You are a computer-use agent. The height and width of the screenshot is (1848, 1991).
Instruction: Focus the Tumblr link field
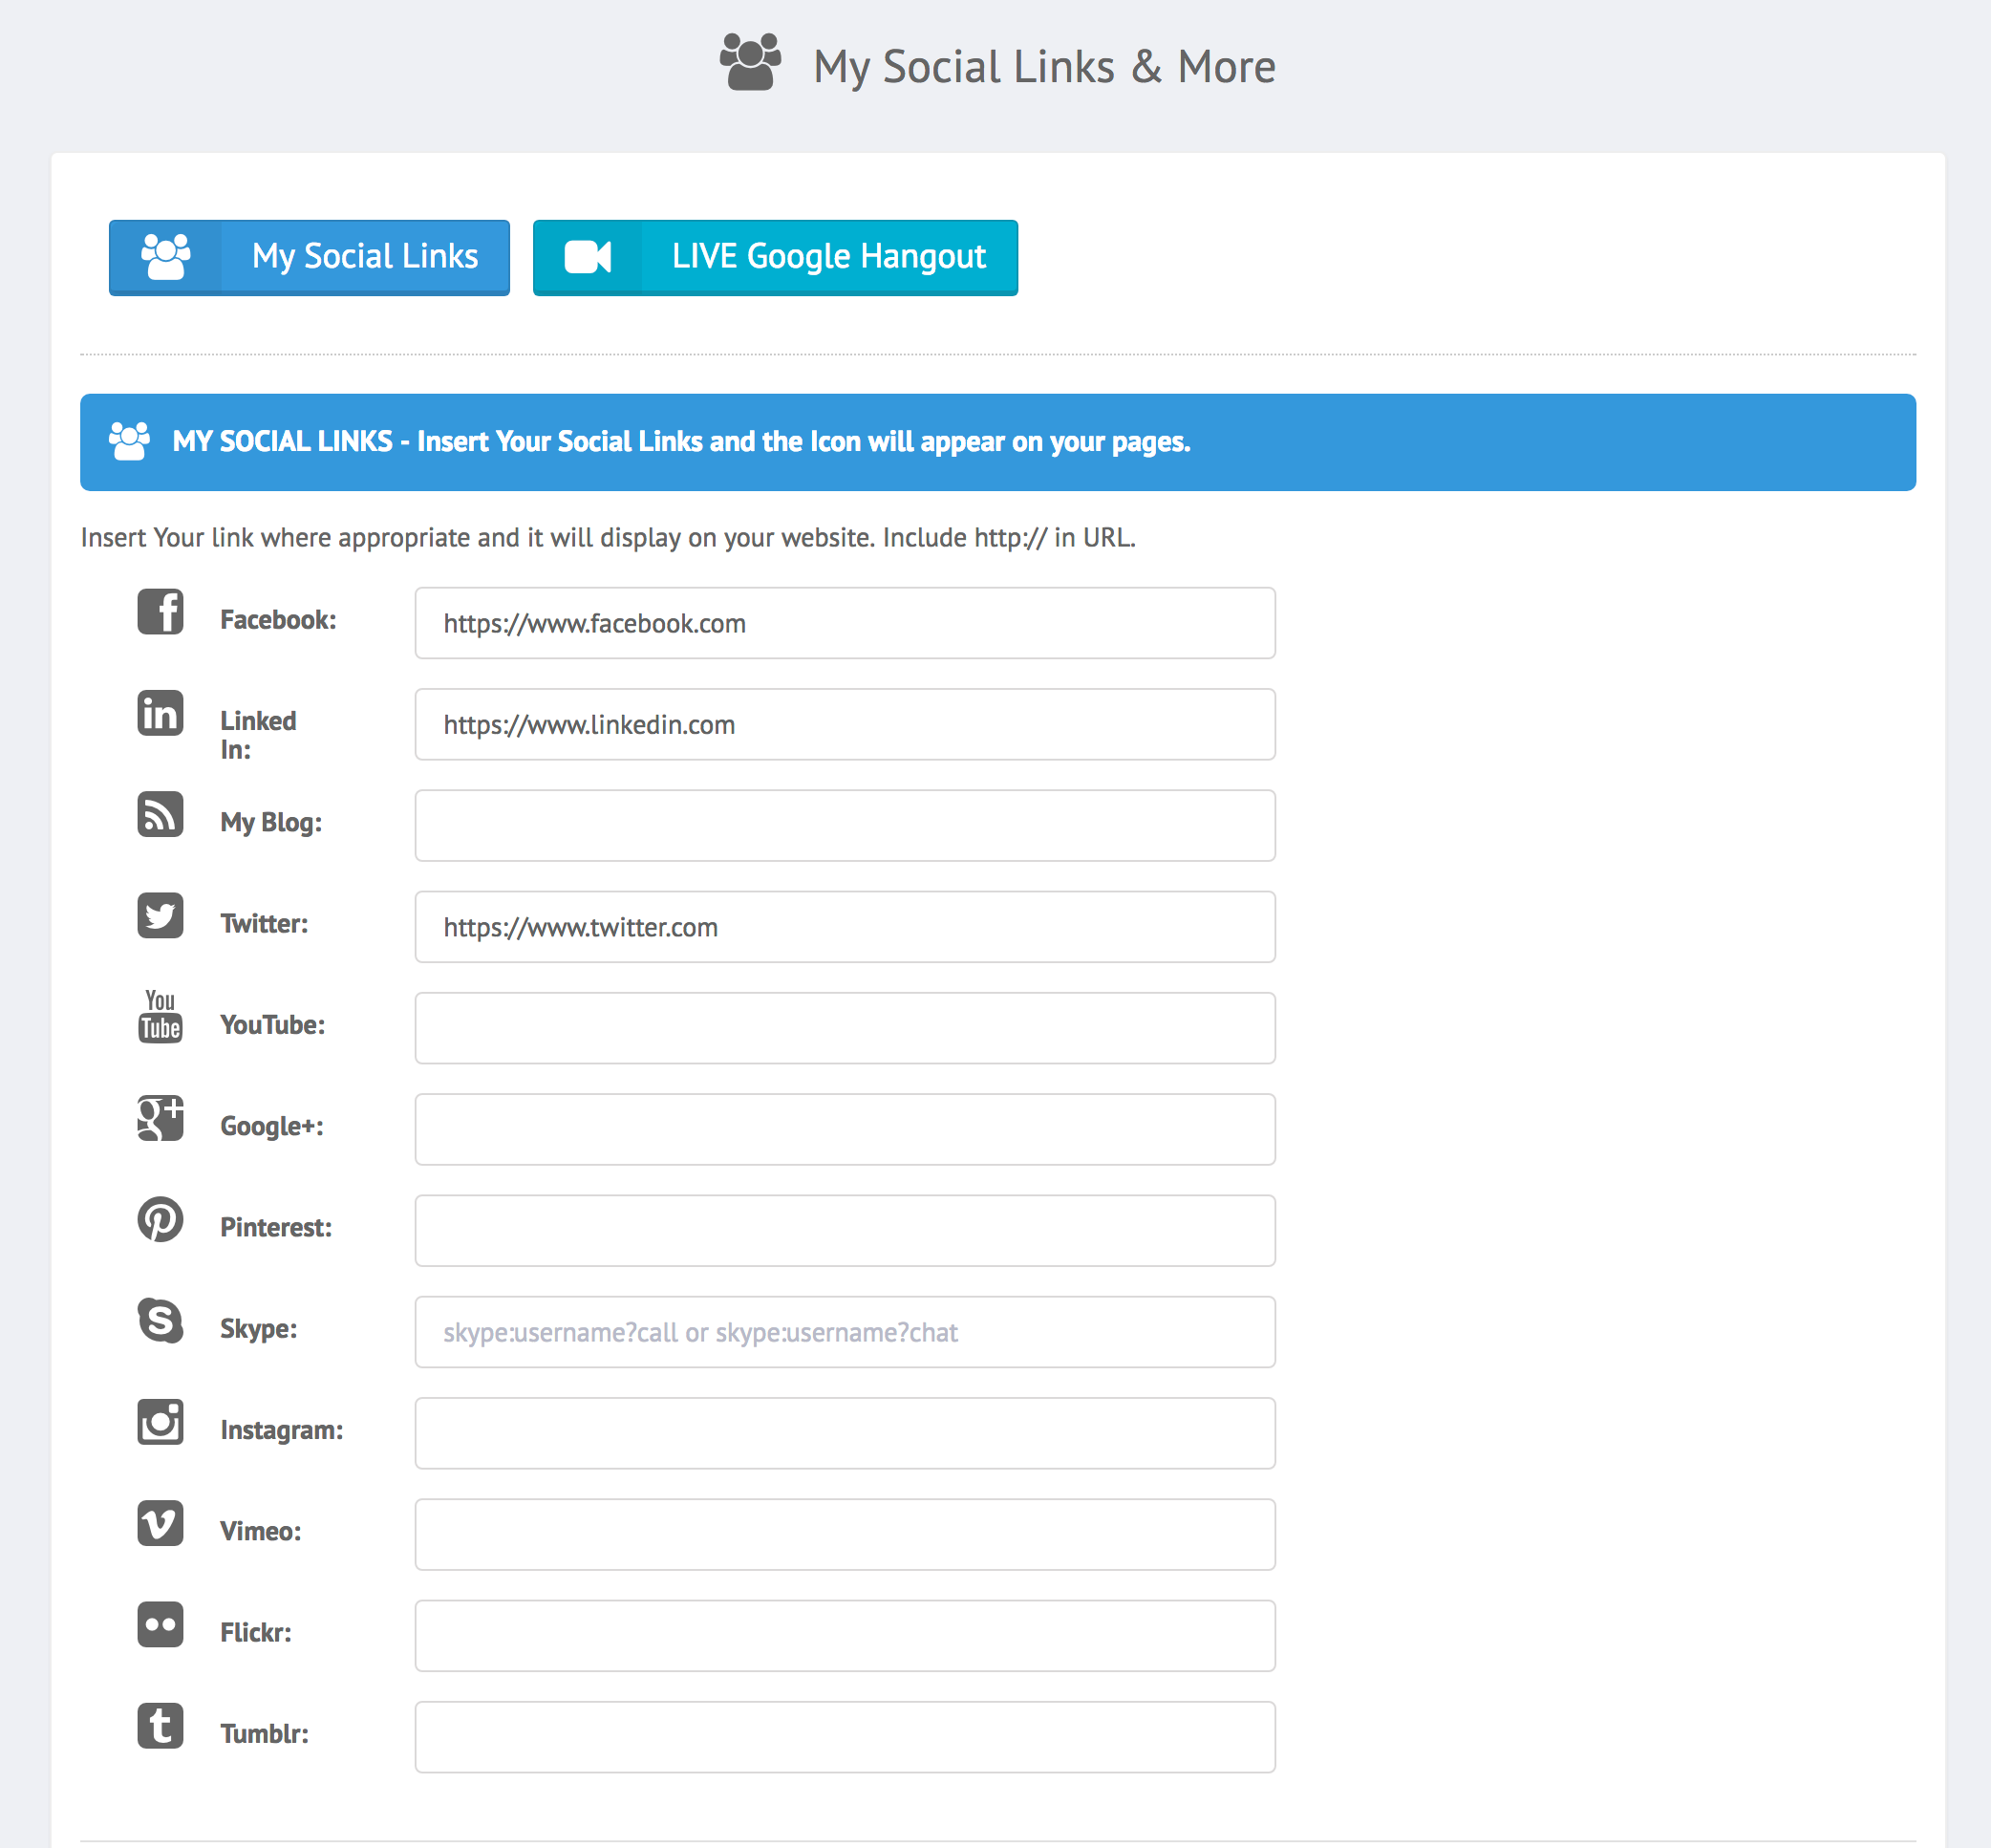click(x=845, y=1737)
